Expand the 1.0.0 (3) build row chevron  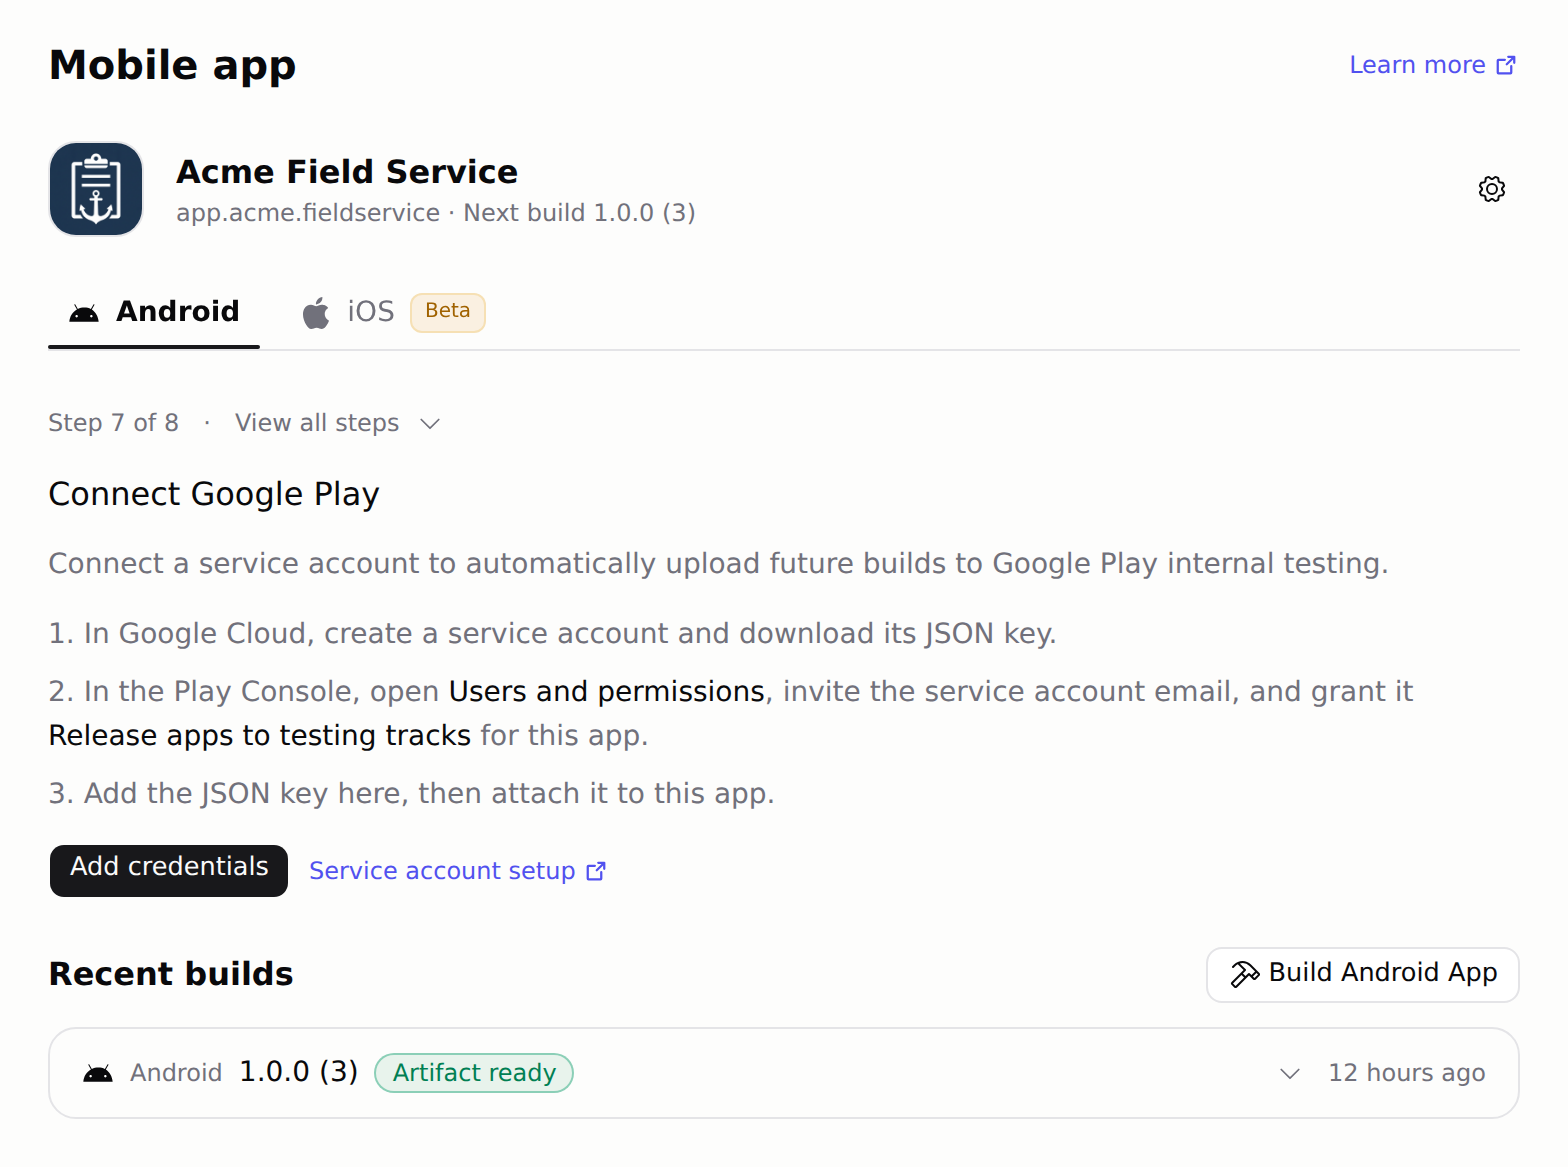(1290, 1074)
